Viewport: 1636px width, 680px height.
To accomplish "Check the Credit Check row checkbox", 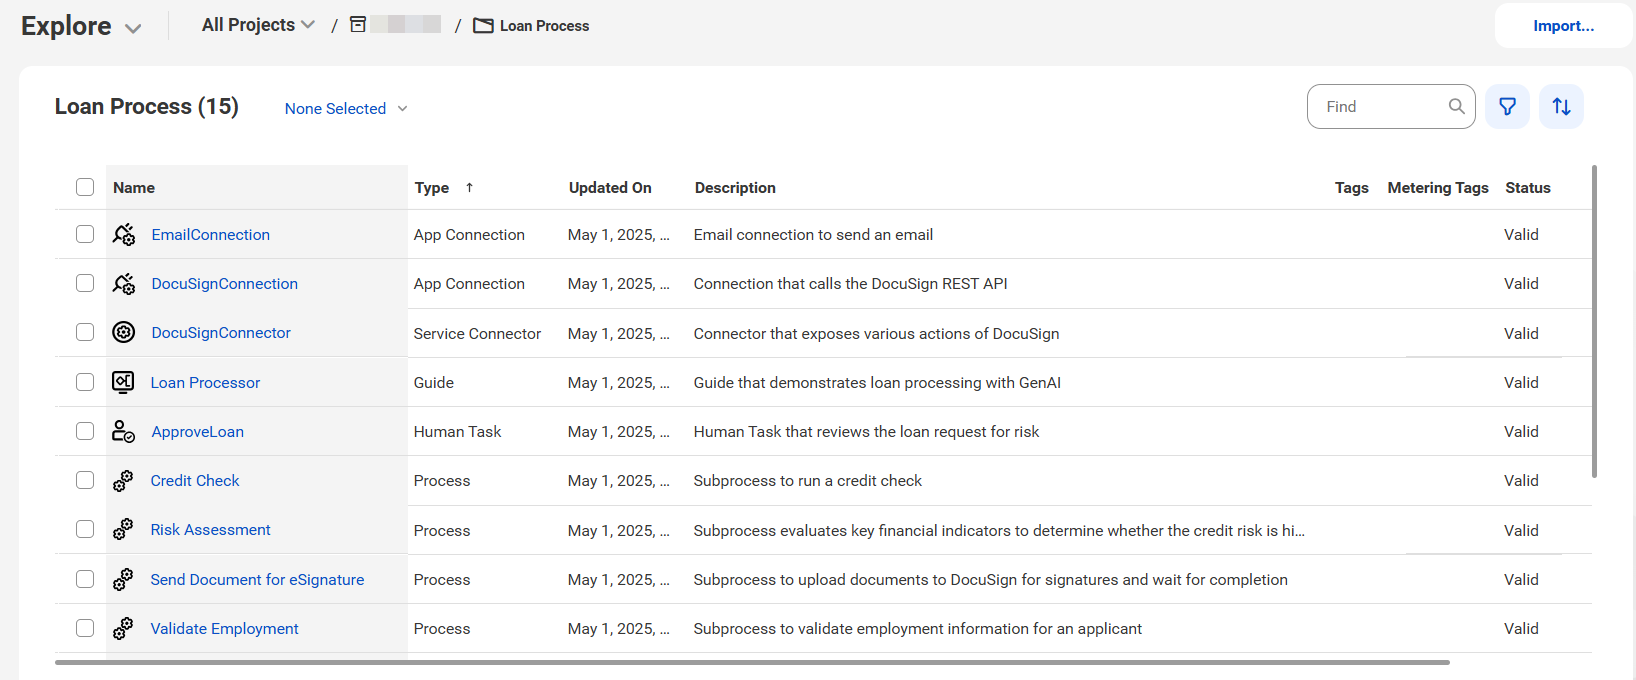I will (x=85, y=480).
